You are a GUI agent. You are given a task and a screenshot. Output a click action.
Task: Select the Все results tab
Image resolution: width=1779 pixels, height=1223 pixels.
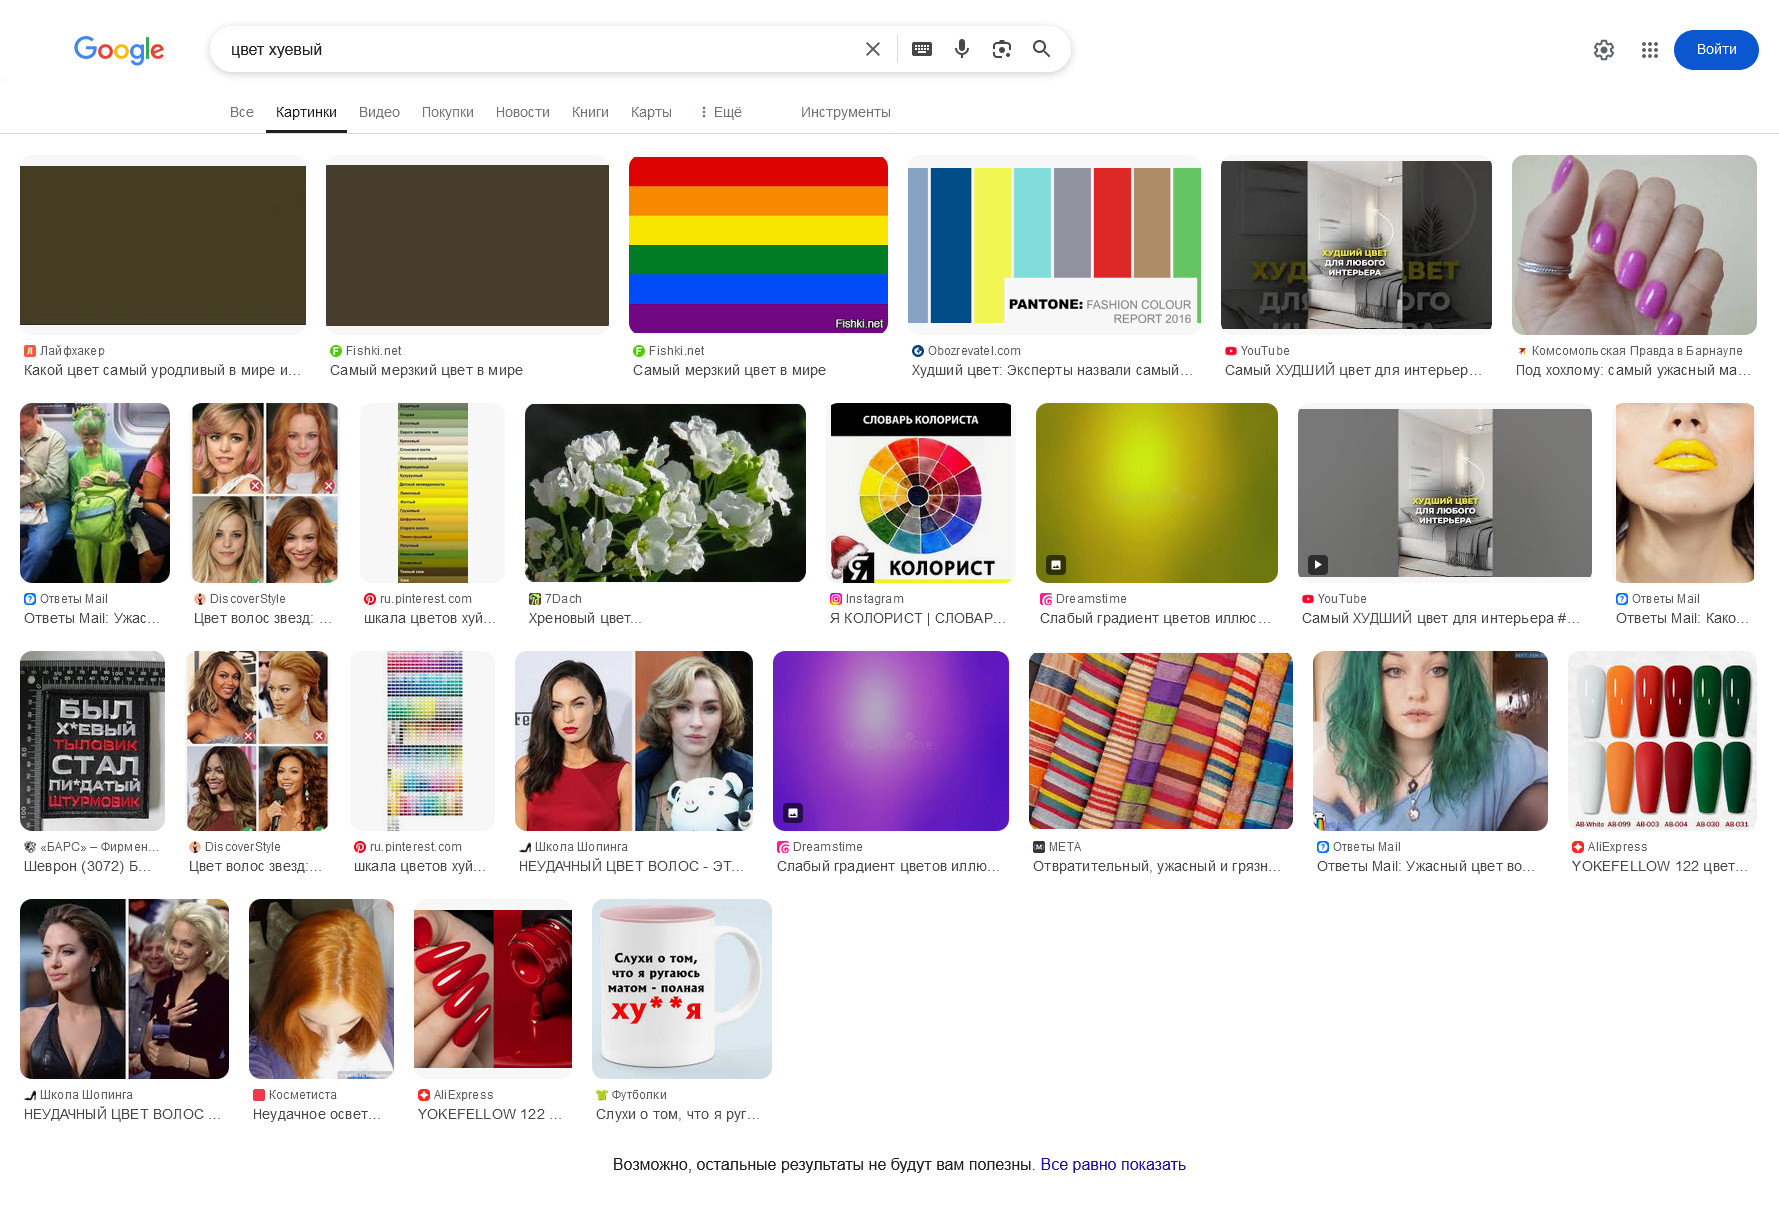(242, 112)
